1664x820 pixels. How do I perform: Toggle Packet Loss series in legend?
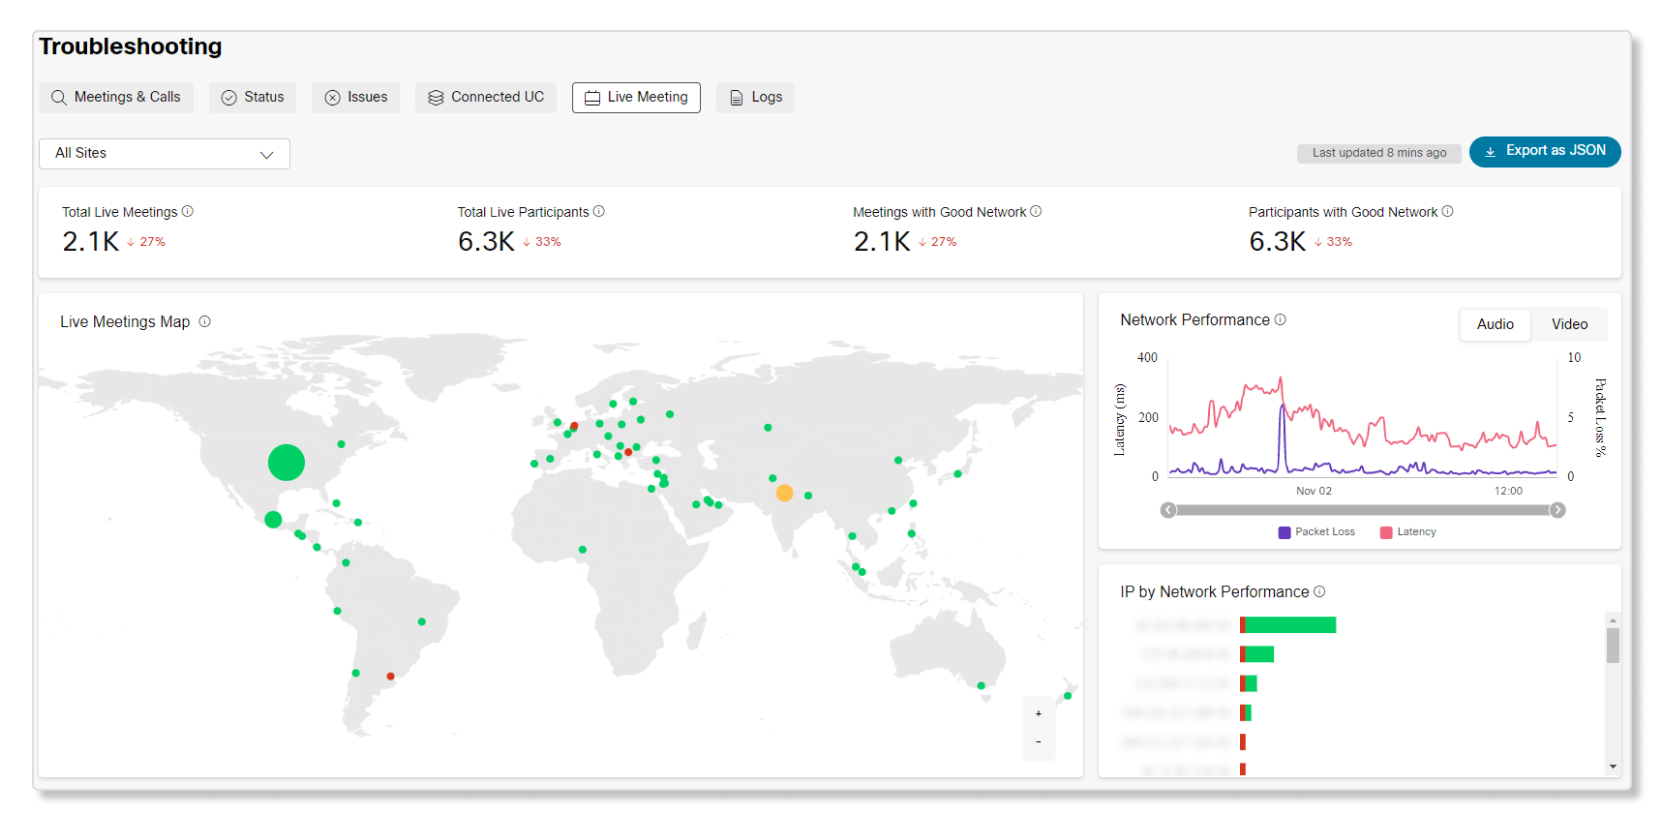1316,532
